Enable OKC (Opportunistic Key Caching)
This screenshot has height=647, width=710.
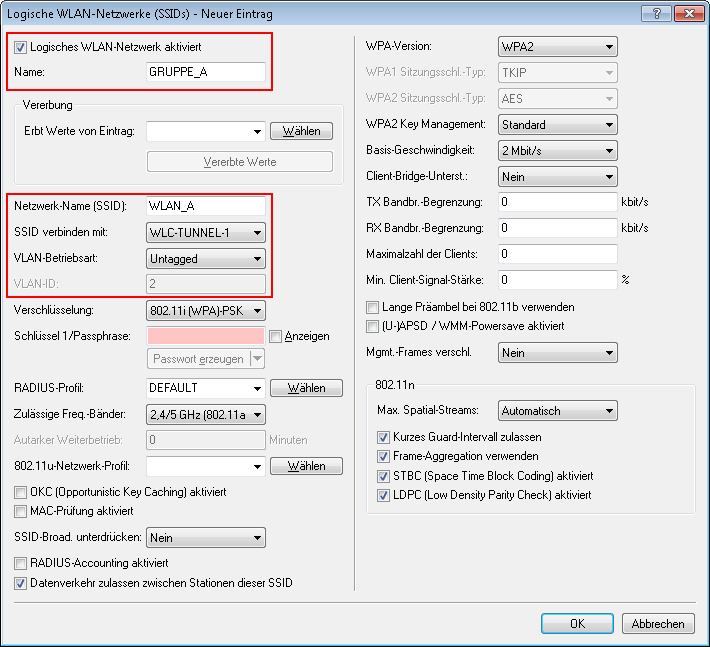coord(22,492)
